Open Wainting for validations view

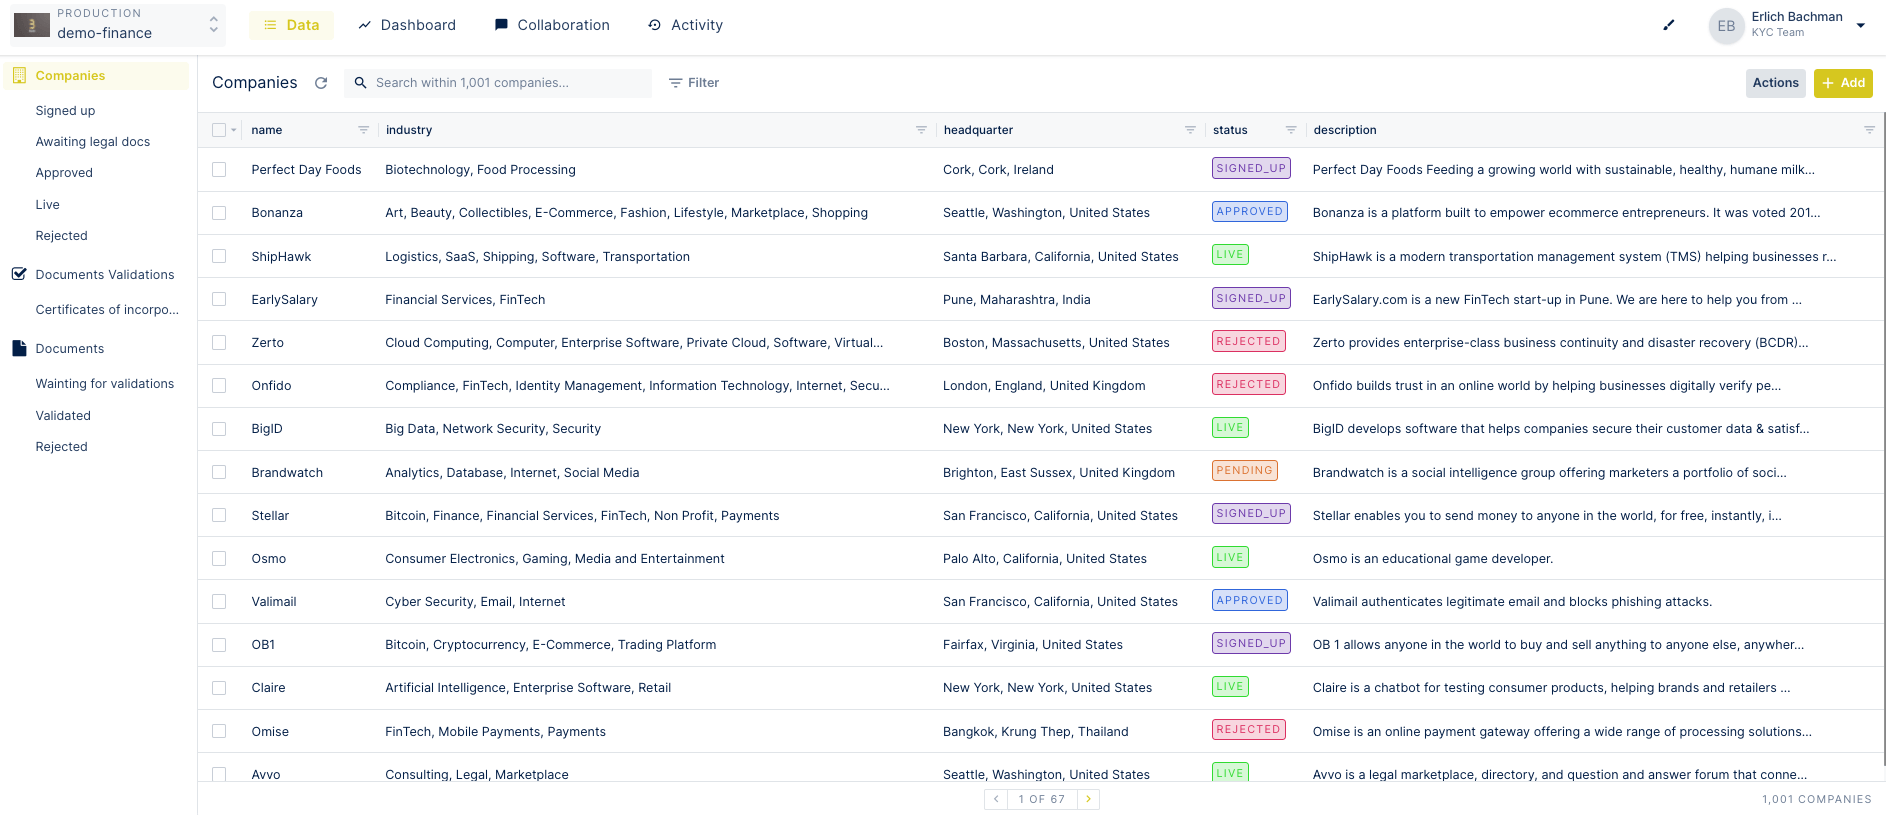click(105, 384)
